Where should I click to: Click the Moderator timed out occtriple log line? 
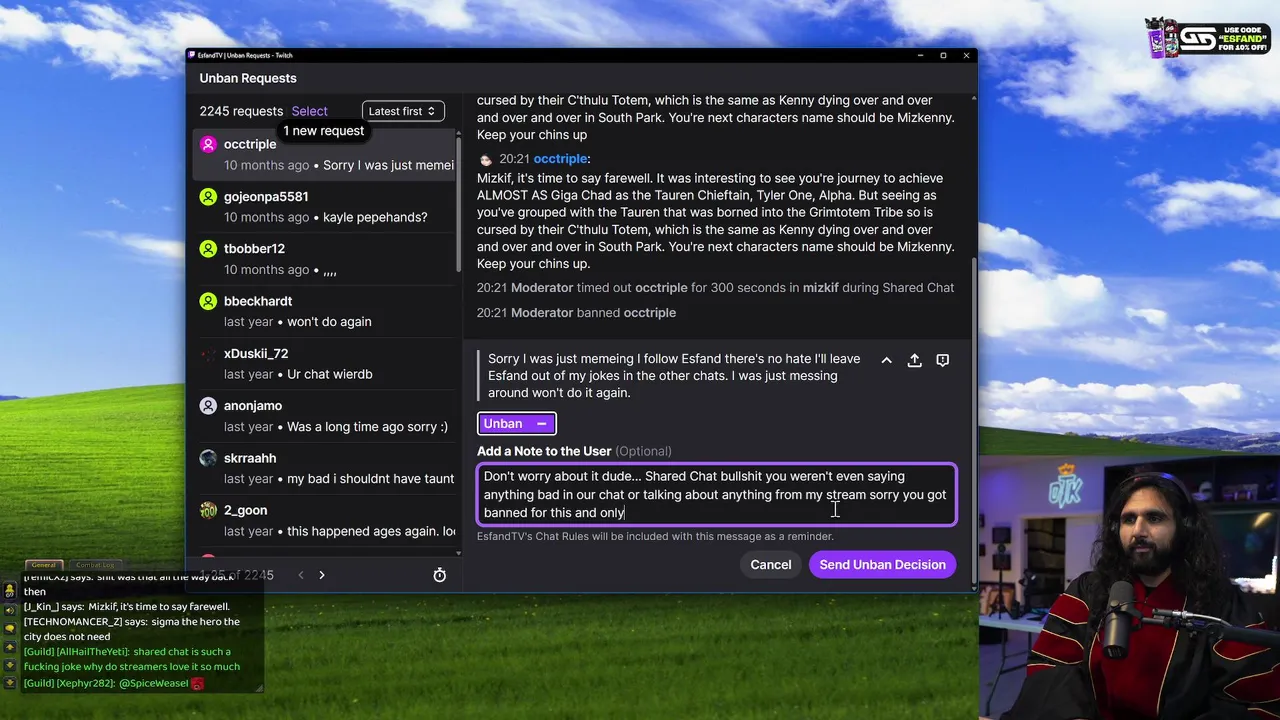tap(715, 288)
